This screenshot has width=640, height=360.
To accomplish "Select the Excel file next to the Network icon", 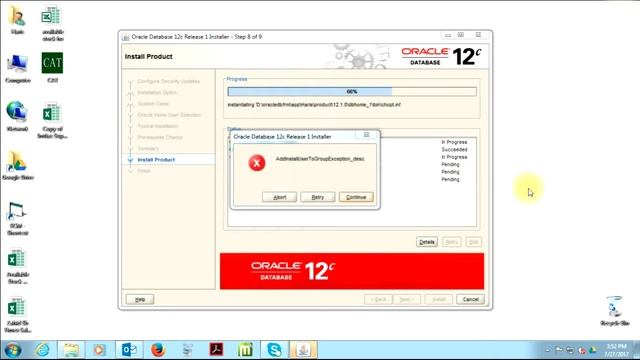I will [52, 121].
